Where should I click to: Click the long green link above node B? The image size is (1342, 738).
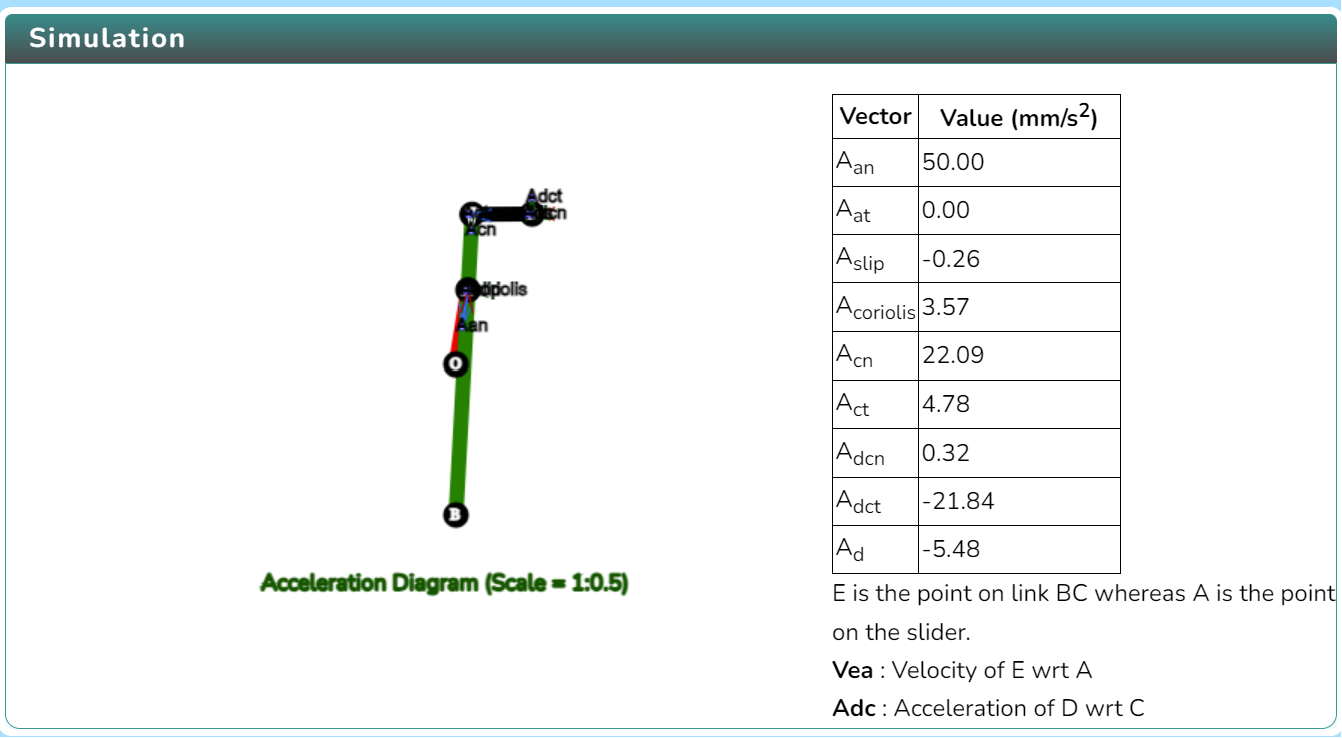(x=459, y=440)
